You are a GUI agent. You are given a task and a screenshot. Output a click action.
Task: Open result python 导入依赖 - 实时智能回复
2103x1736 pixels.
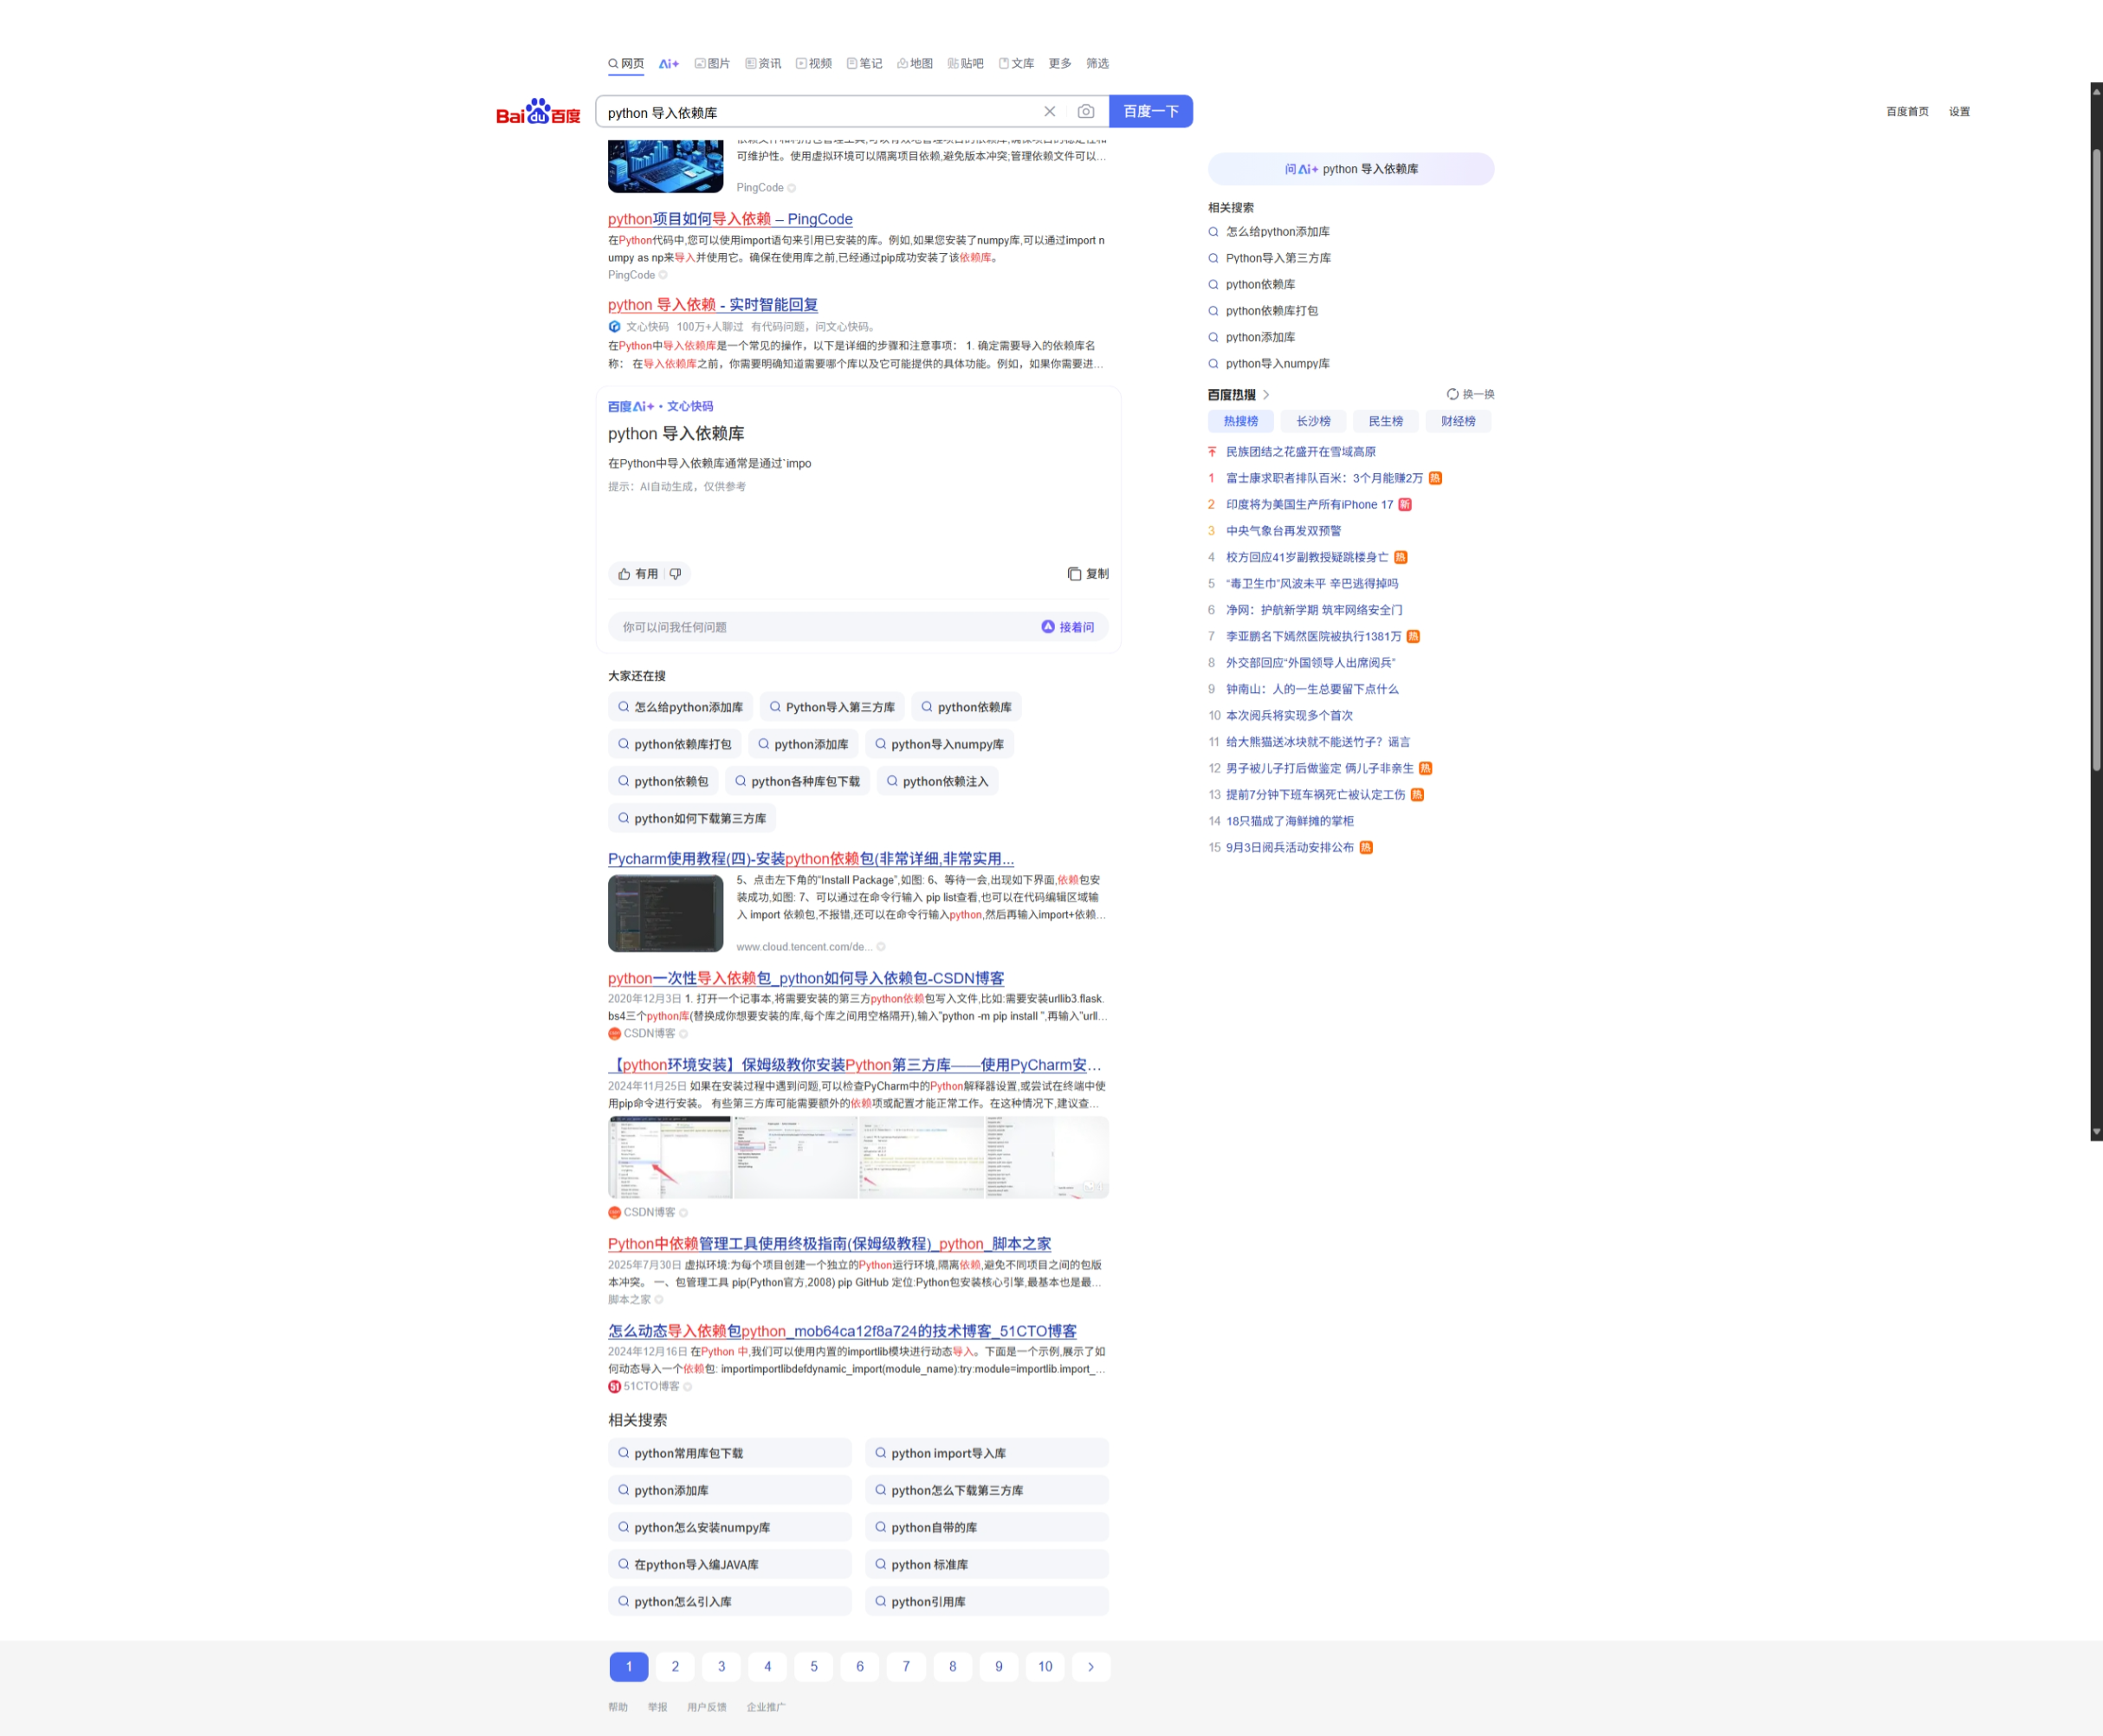(713, 305)
